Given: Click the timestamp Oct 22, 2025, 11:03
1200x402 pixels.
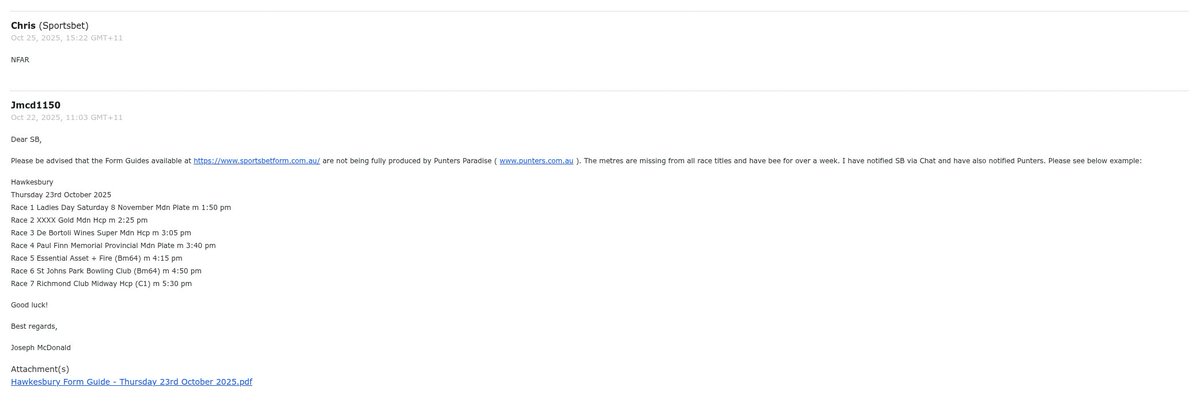Looking at the screenshot, I should click(67, 117).
